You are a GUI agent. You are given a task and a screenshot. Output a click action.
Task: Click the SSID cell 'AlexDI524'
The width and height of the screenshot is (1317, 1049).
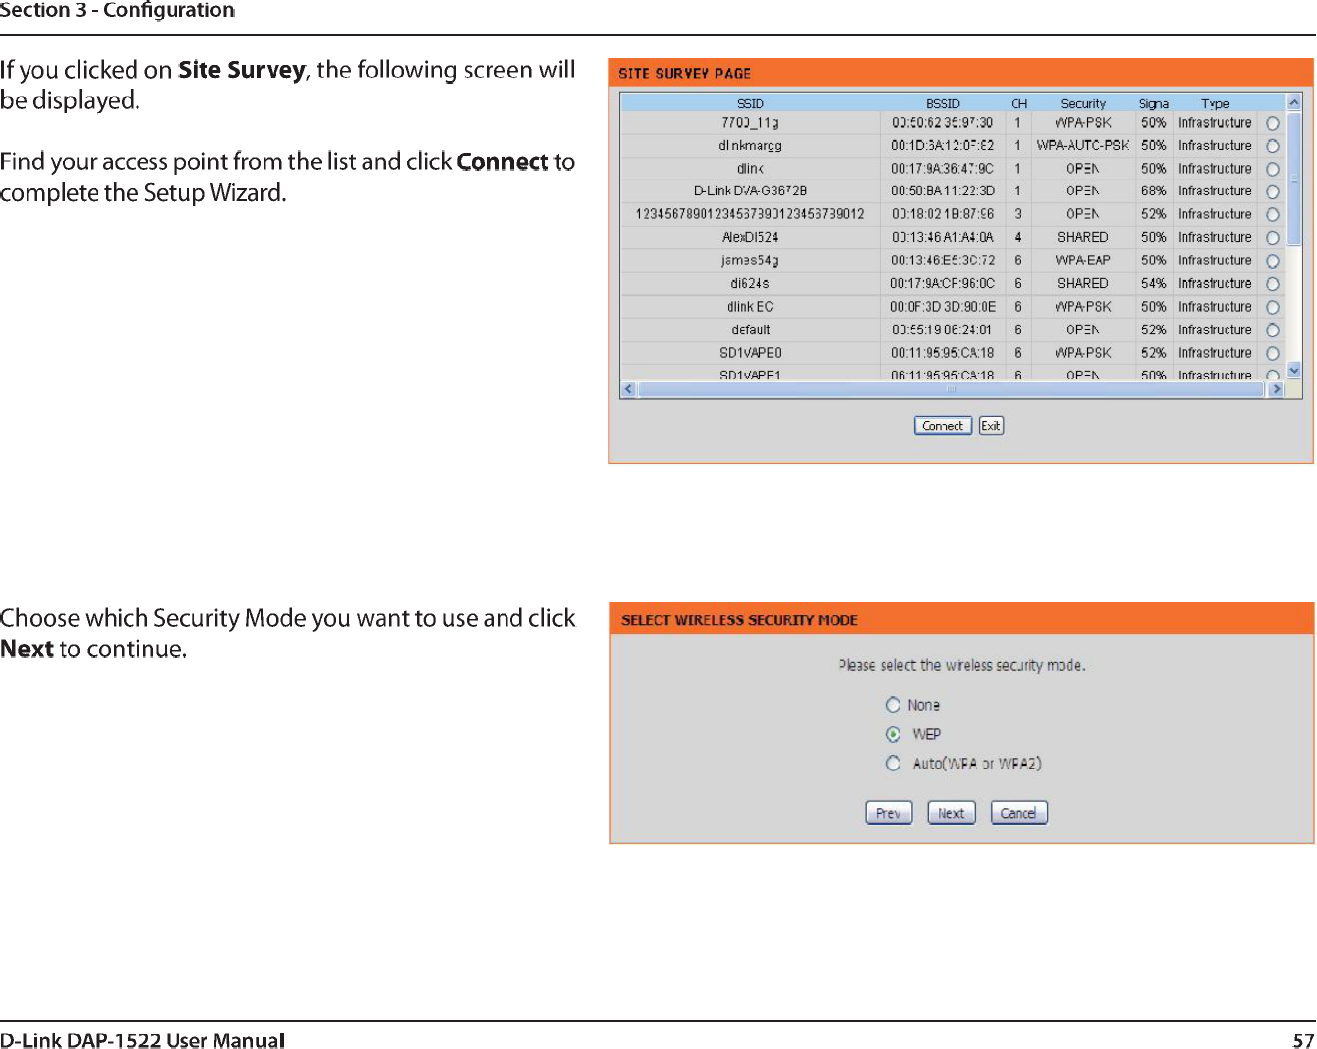750,238
